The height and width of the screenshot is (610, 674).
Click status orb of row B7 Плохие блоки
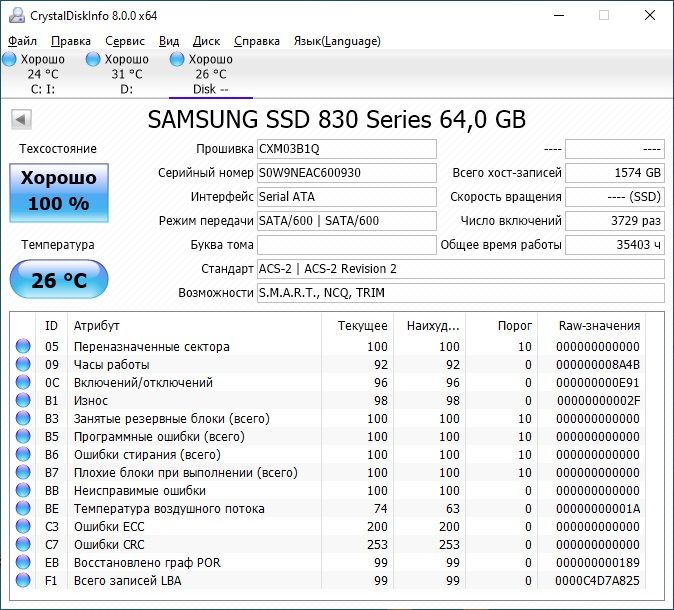(x=23, y=472)
